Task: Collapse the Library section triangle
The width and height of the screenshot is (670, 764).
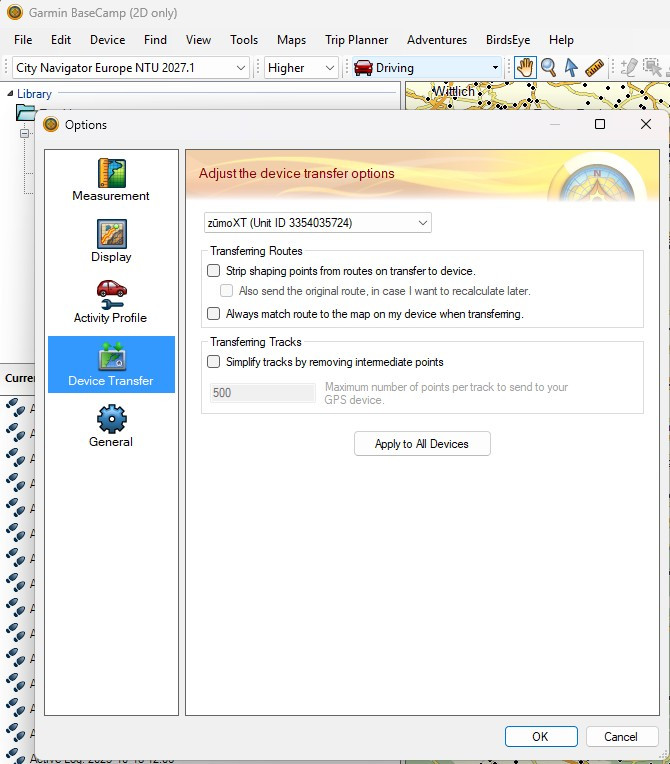Action: 10,94
